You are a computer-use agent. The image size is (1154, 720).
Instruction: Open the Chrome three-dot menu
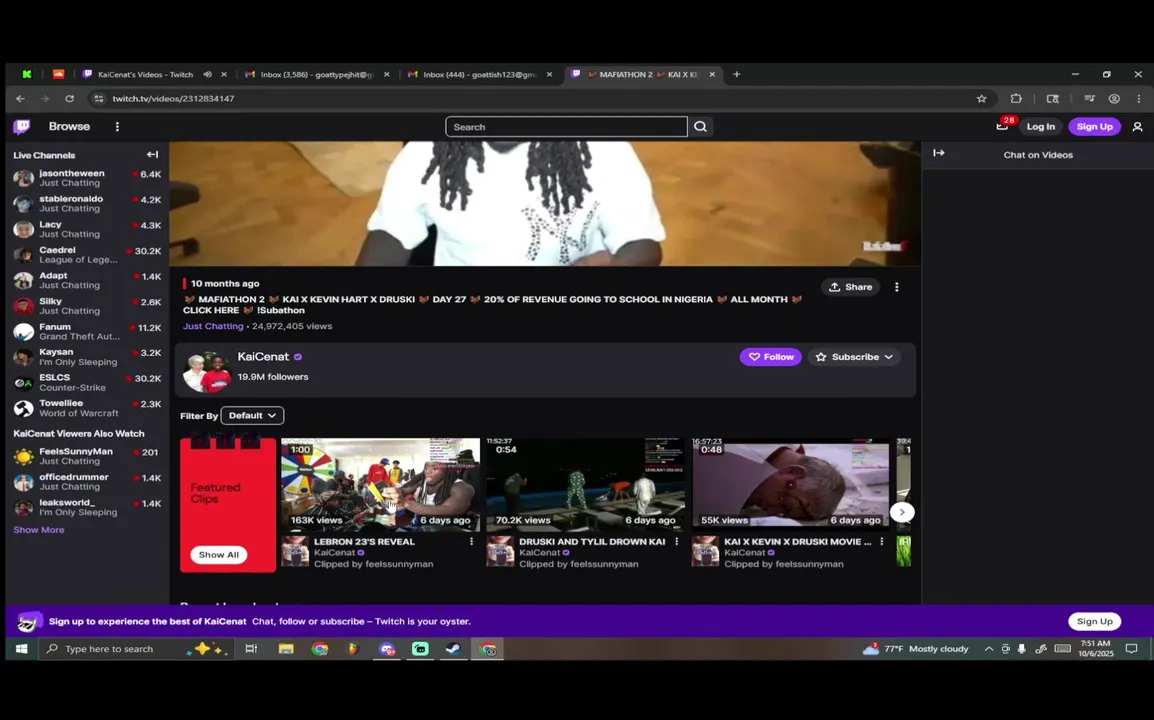pyautogui.click(x=1139, y=99)
